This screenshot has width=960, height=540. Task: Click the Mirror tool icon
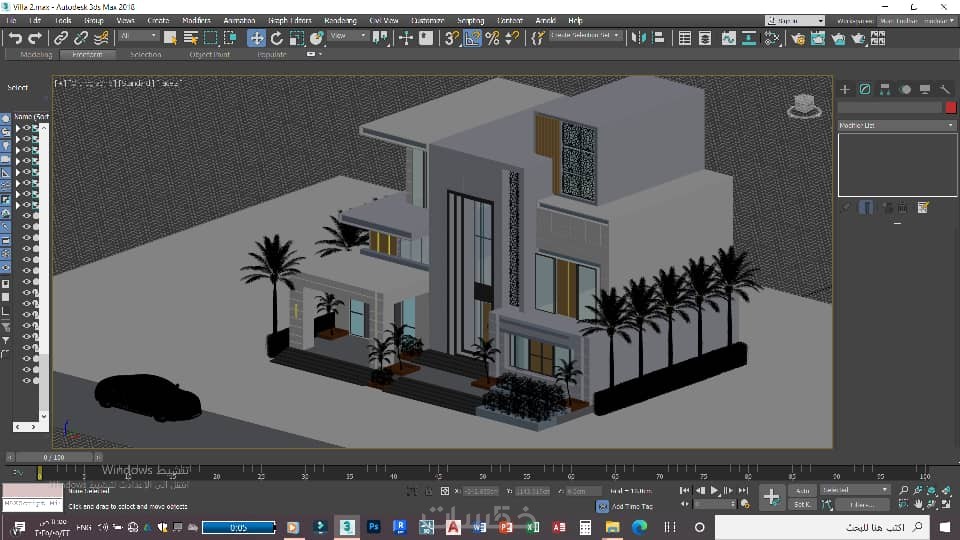pos(639,38)
